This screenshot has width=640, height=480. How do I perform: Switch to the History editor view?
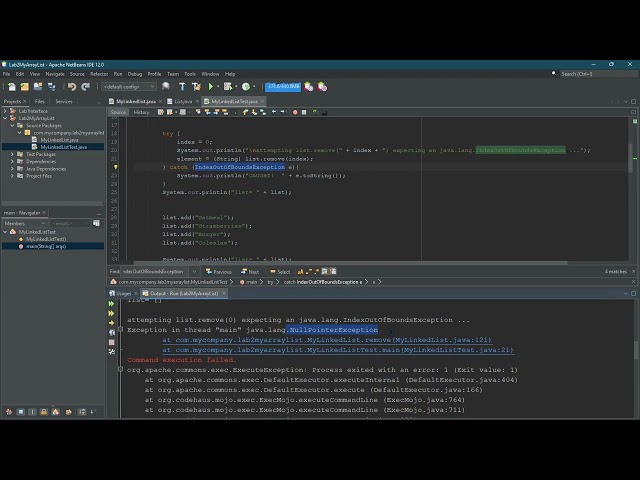pos(141,112)
